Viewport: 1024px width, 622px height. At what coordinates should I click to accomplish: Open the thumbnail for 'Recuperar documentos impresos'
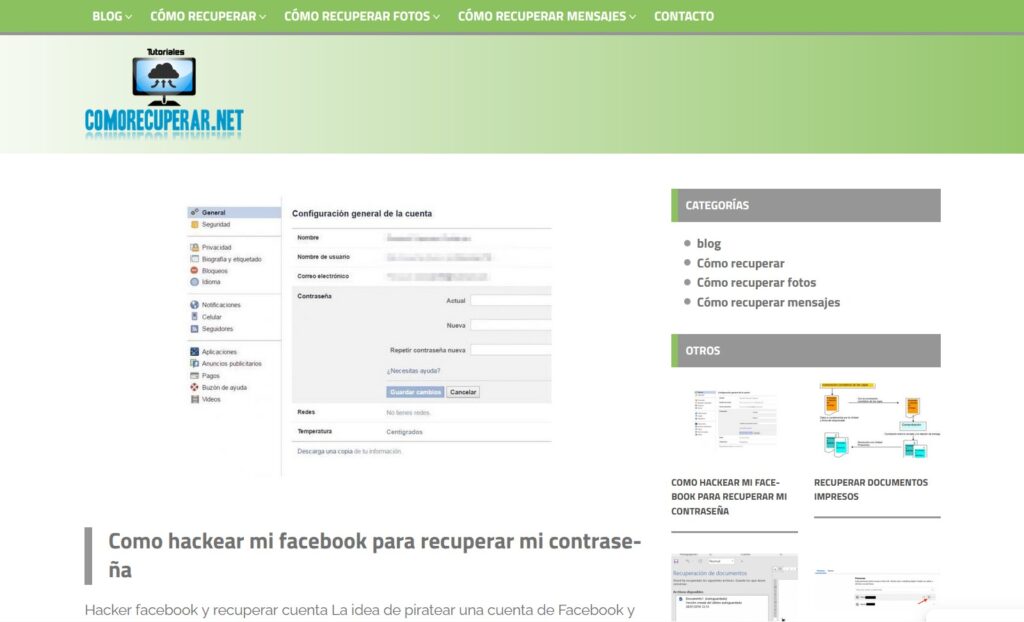tap(877, 420)
